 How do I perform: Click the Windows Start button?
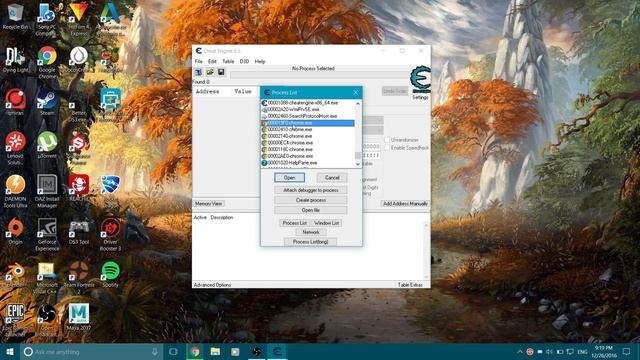pos(10,351)
